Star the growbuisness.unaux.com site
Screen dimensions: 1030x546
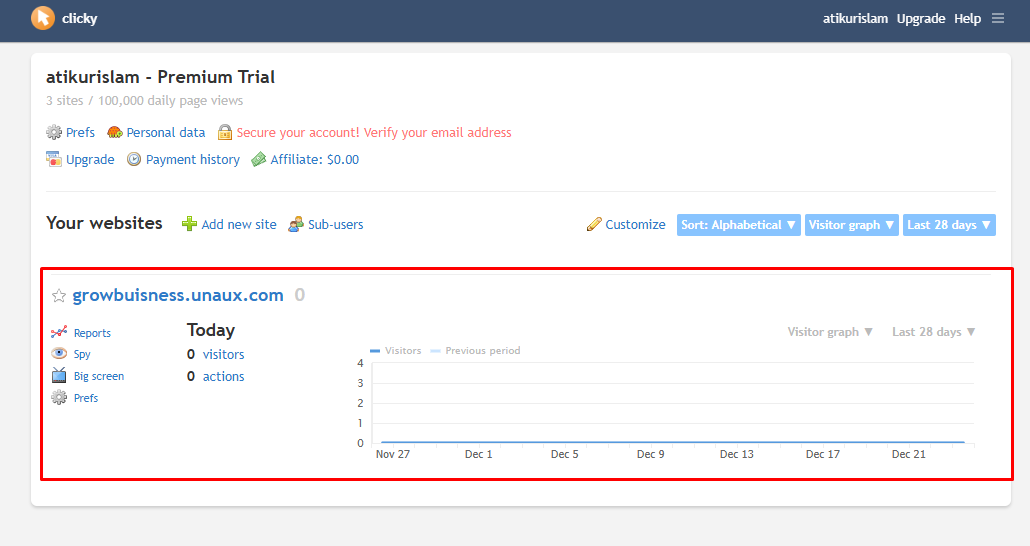59,296
